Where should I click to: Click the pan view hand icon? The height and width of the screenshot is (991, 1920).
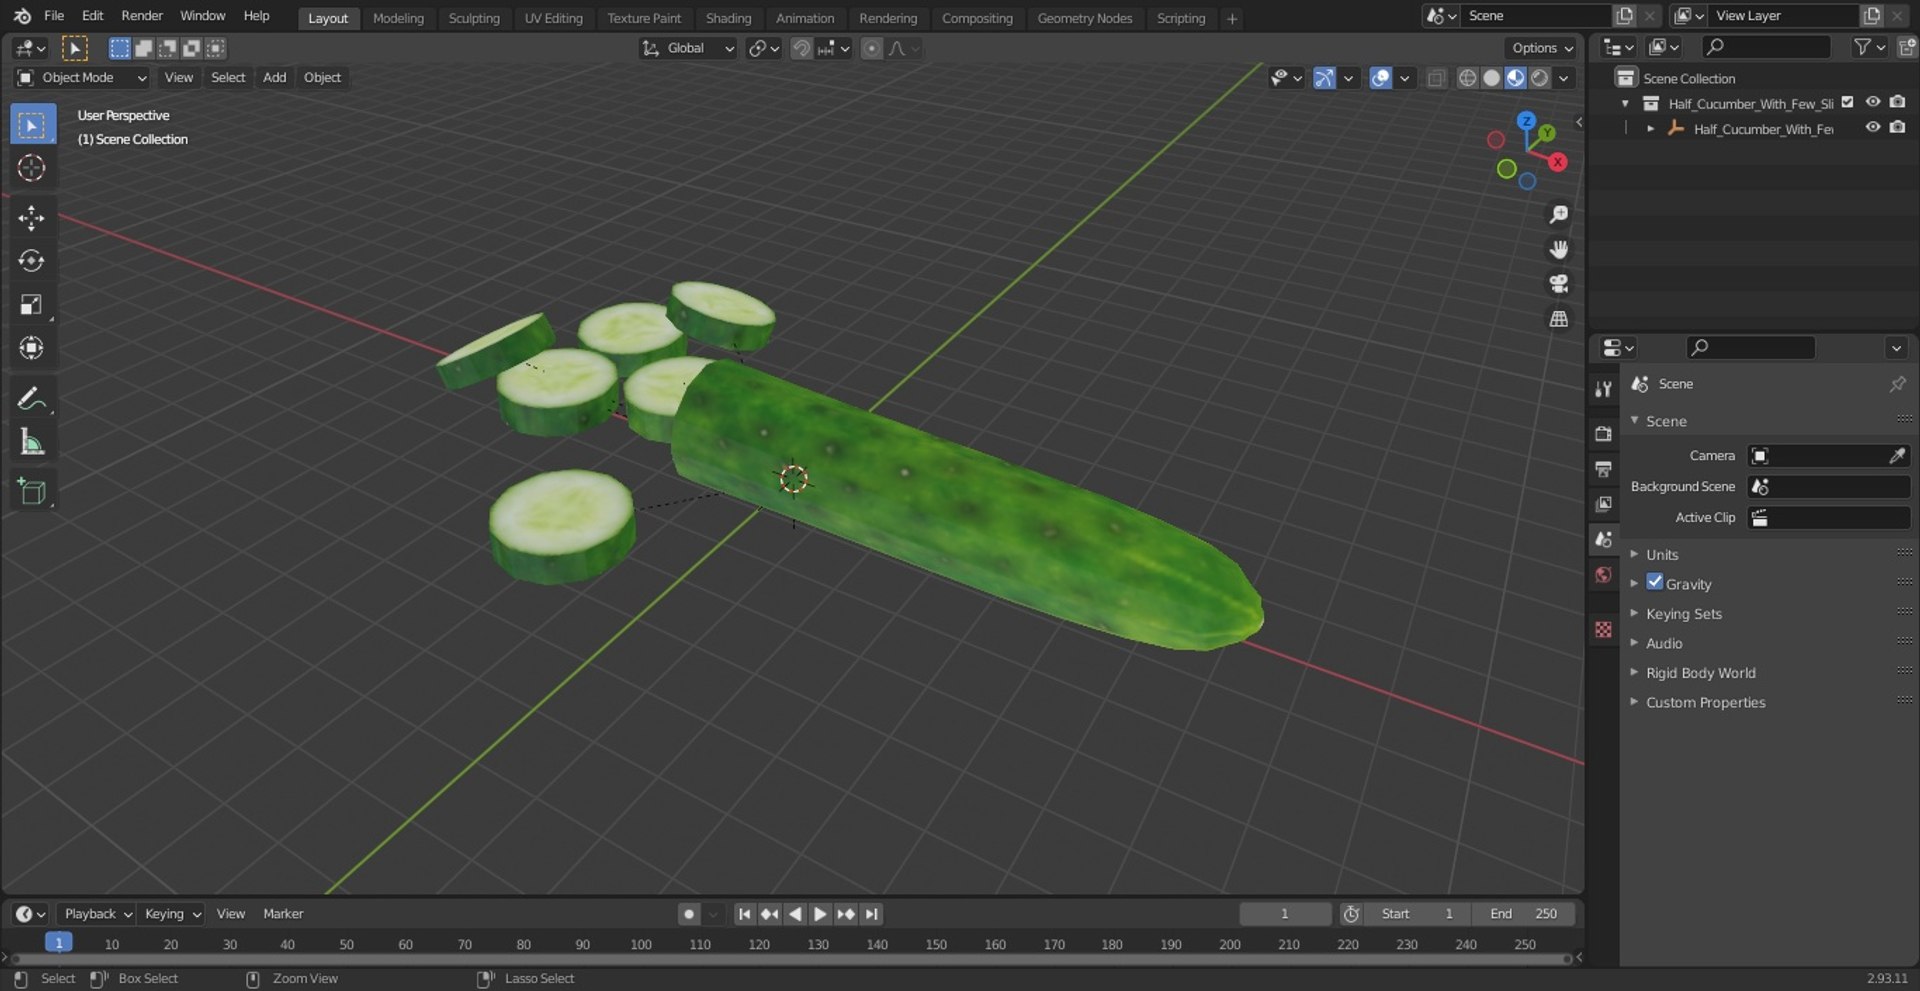click(x=1558, y=249)
